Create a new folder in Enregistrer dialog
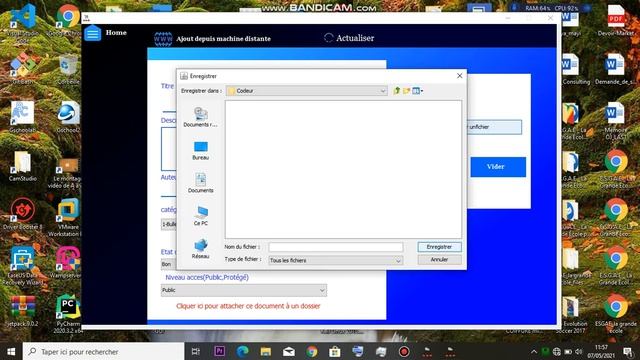The image size is (640, 360). tap(406, 91)
